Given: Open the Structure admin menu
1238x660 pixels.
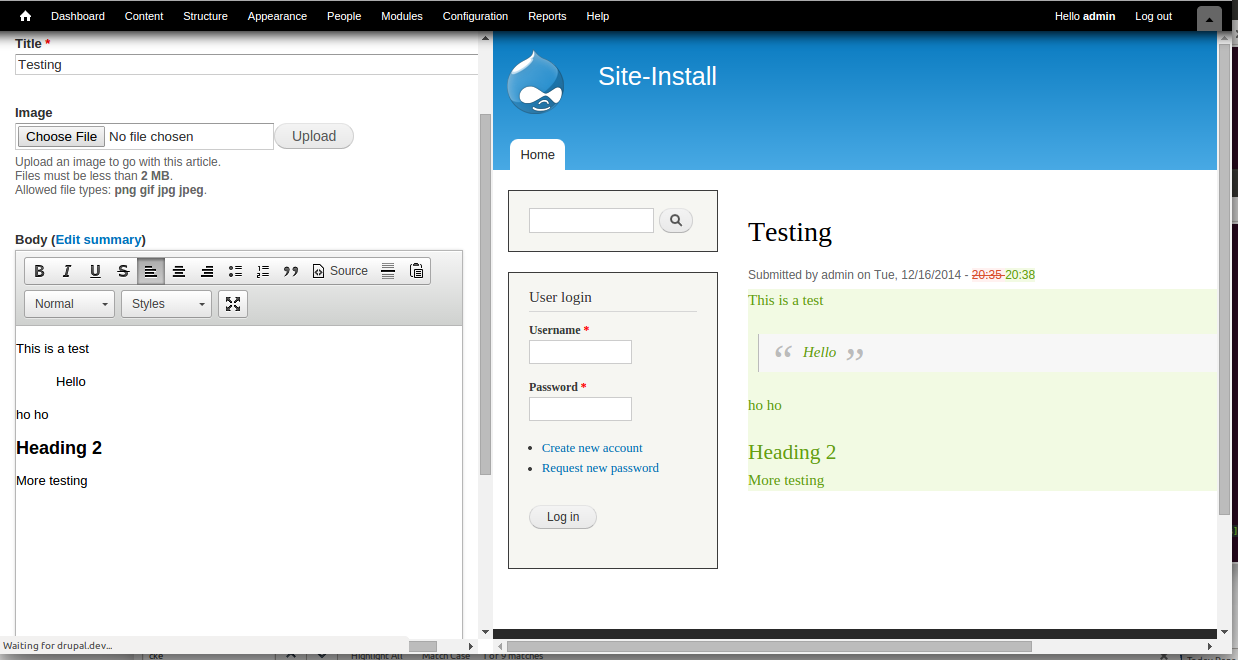Looking at the screenshot, I should coord(205,16).
